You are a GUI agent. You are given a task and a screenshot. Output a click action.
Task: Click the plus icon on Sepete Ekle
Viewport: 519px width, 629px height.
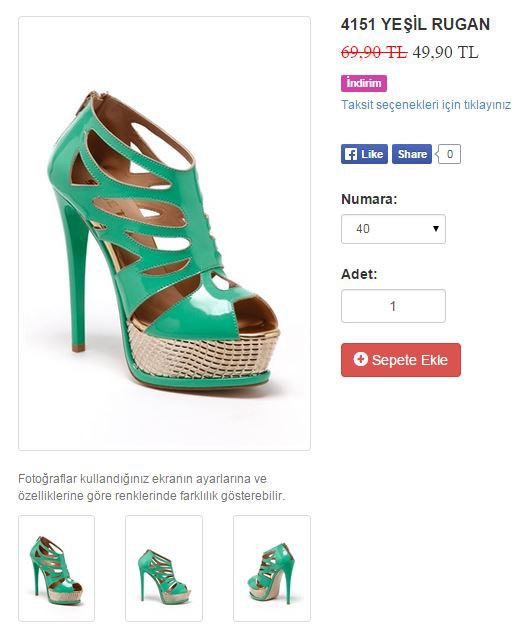(360, 359)
